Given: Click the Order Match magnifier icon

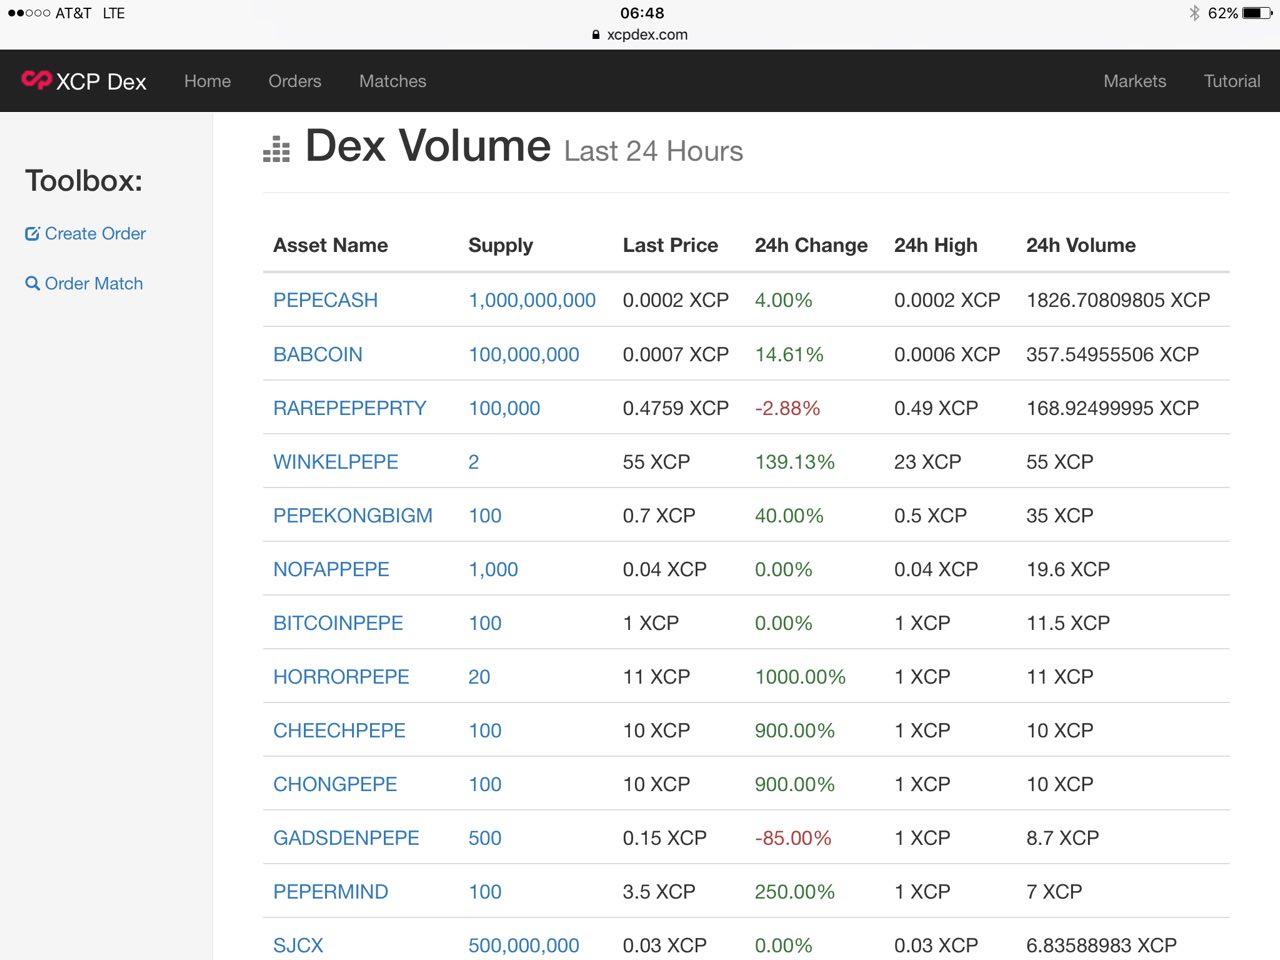Looking at the screenshot, I should point(32,284).
